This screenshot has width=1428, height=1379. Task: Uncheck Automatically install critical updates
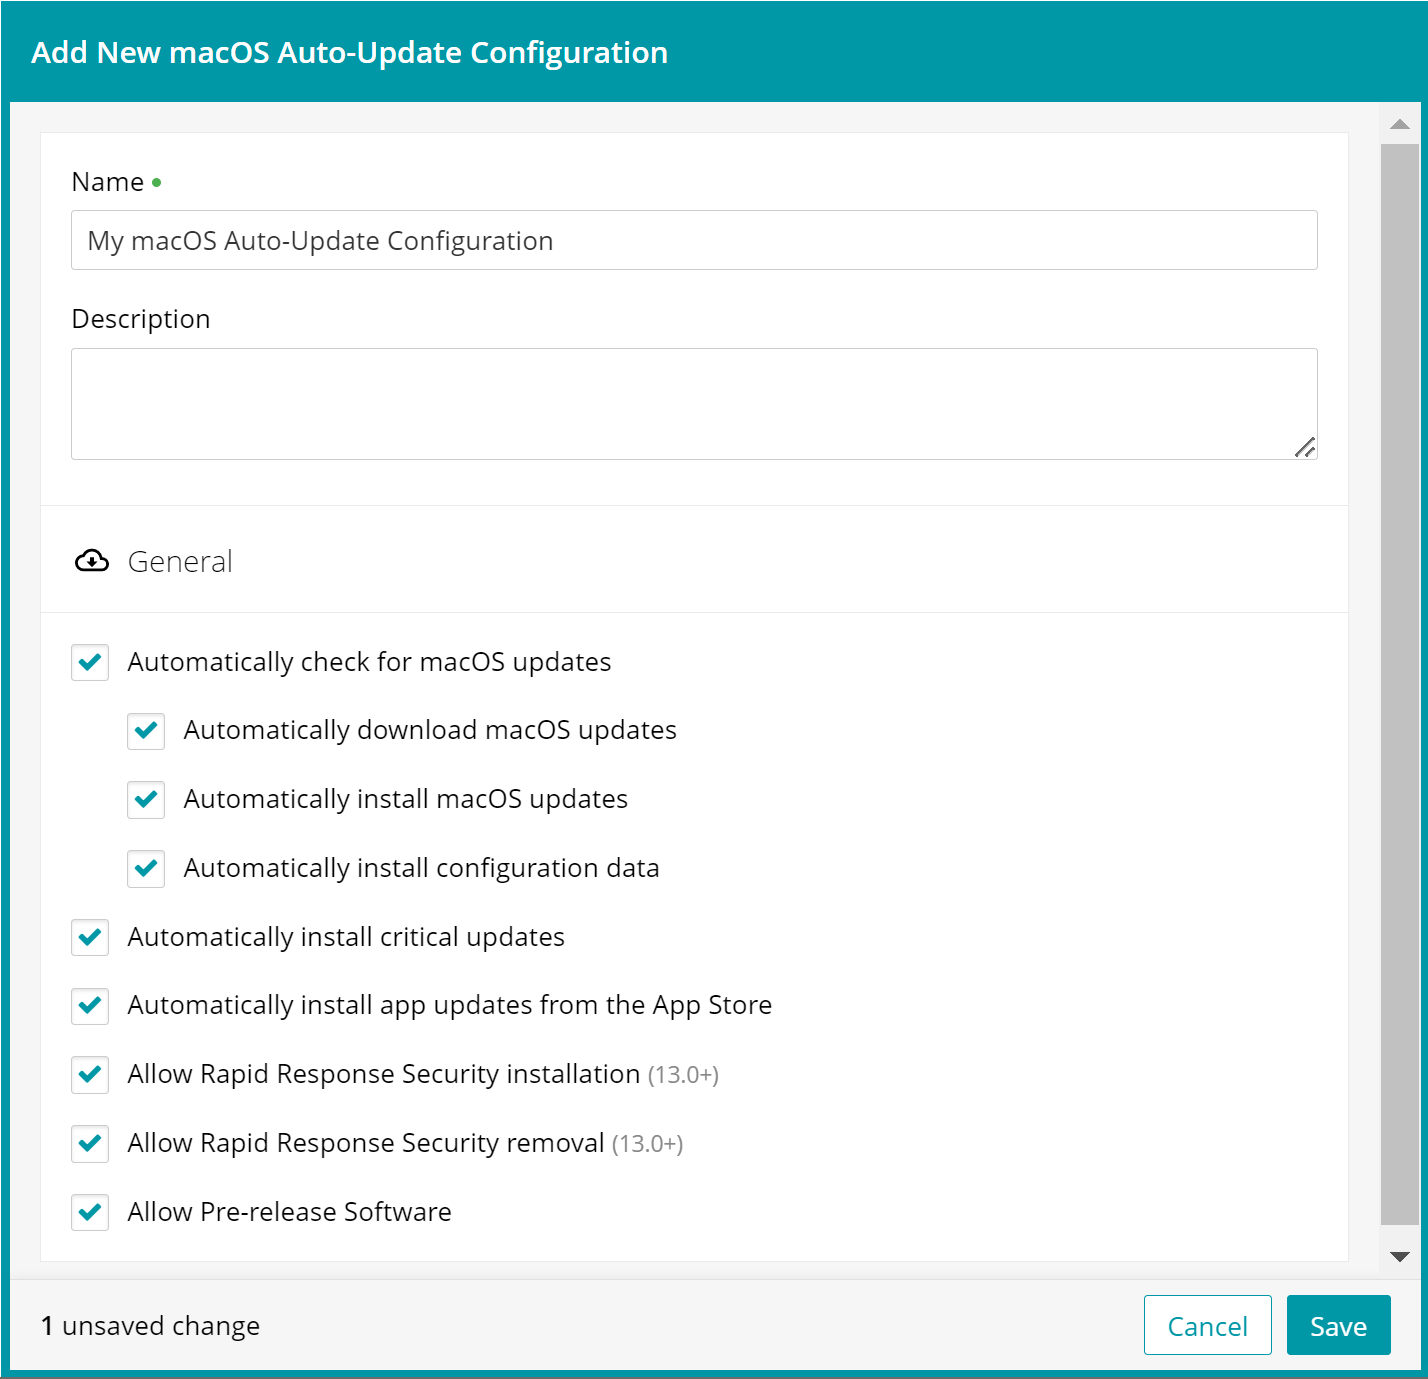[90, 937]
